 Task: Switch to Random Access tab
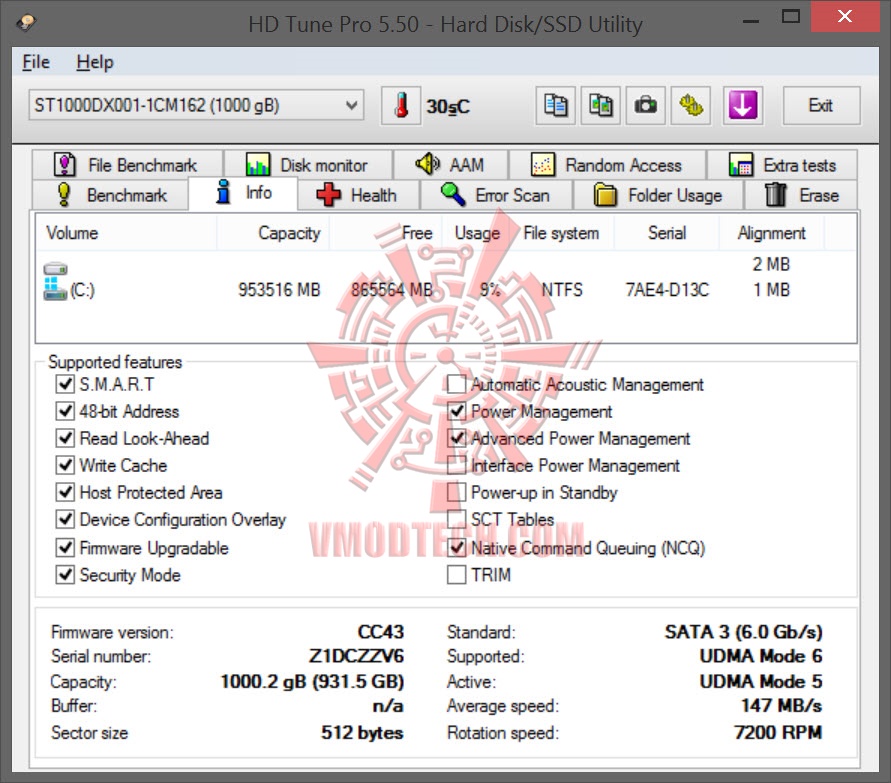click(x=607, y=165)
